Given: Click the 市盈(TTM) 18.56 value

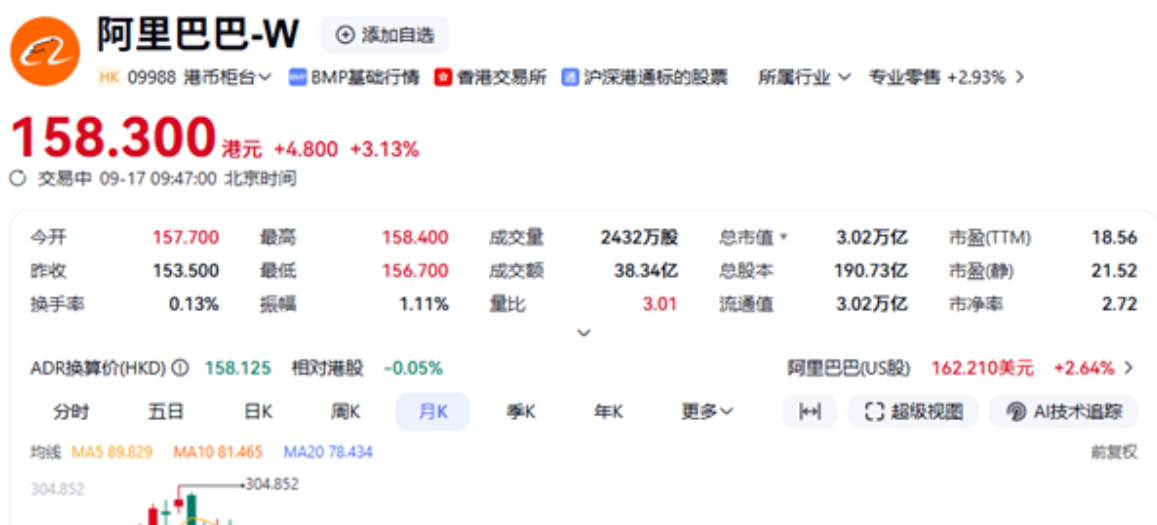Looking at the screenshot, I should coord(1114,238).
